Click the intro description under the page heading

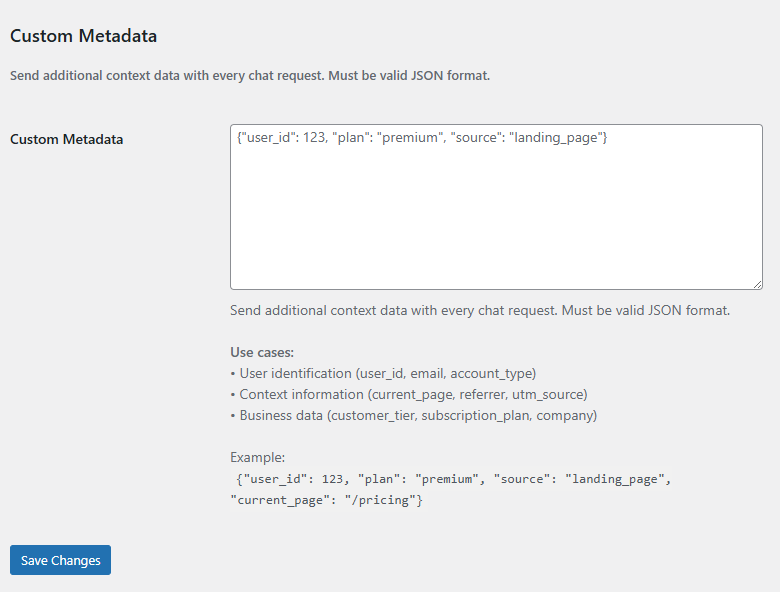[x=250, y=76]
